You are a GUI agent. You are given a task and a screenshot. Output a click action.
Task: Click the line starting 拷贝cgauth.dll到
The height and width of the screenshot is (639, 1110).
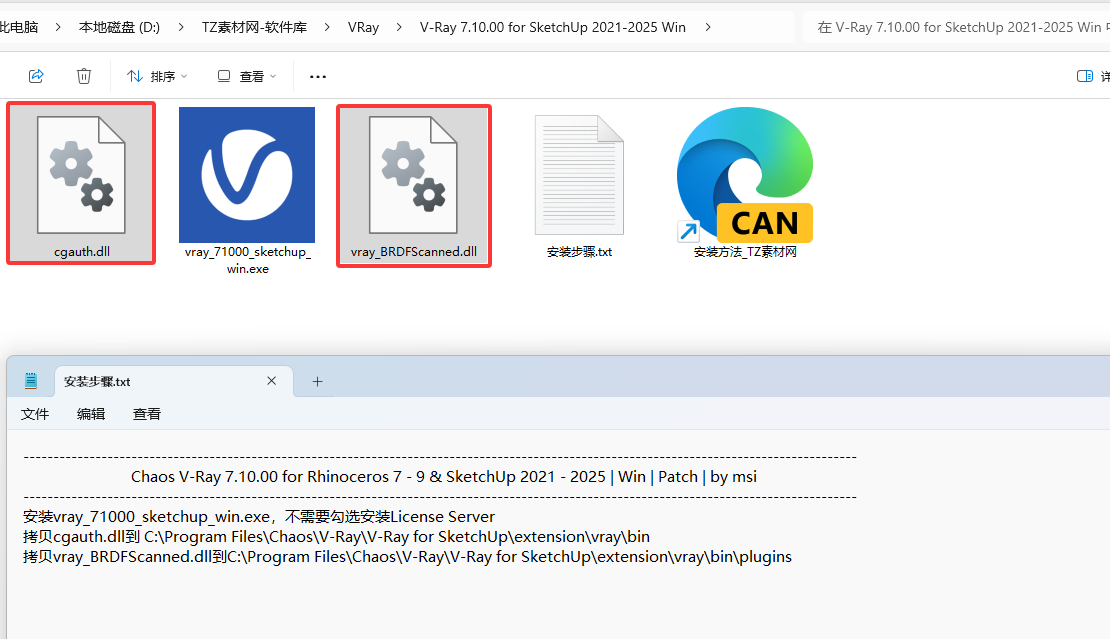(336, 536)
